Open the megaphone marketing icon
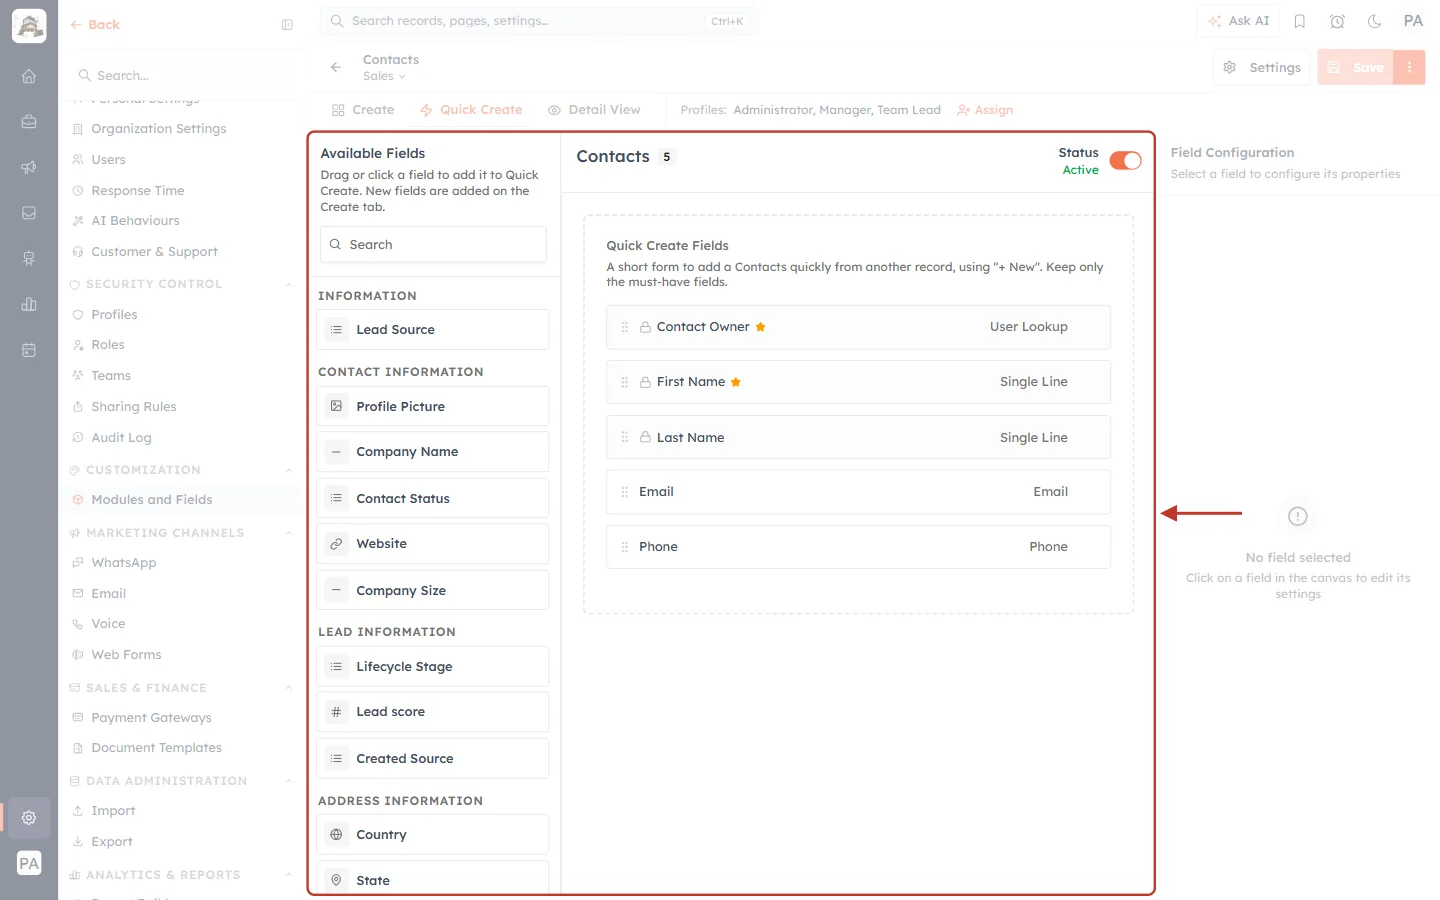Screen dimensions: 1440x900 pos(29,167)
